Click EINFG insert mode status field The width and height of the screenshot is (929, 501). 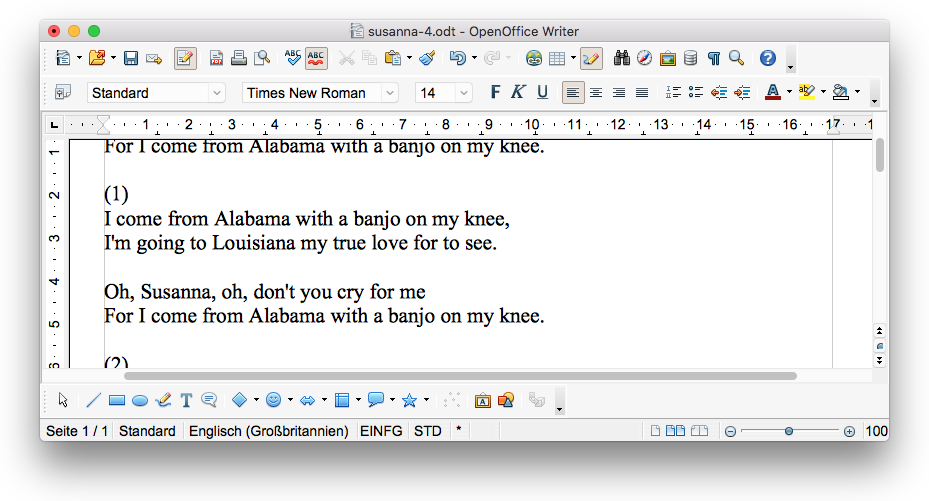click(381, 431)
